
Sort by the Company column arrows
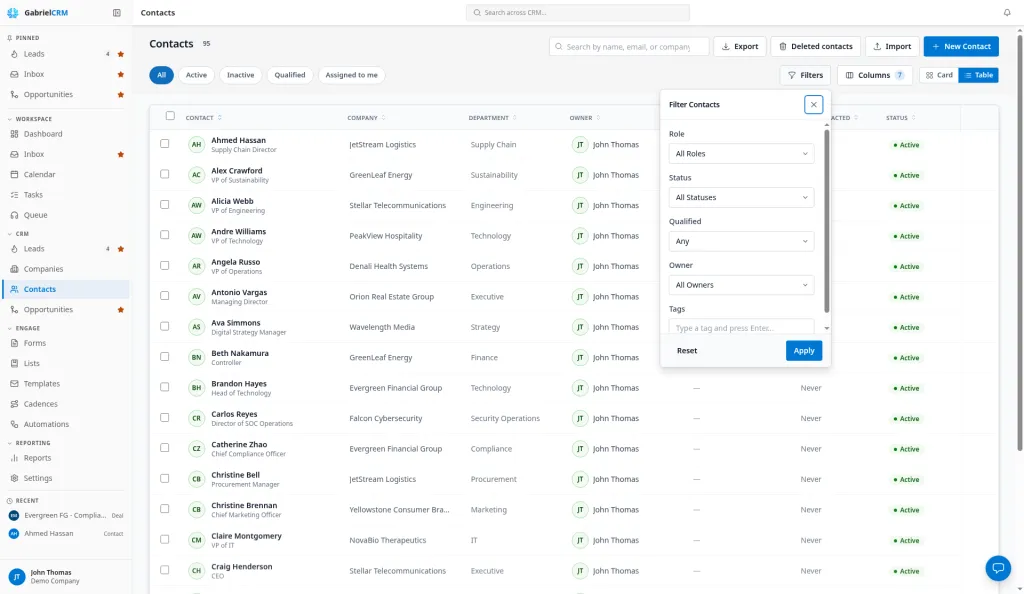pyautogui.click(x=383, y=117)
